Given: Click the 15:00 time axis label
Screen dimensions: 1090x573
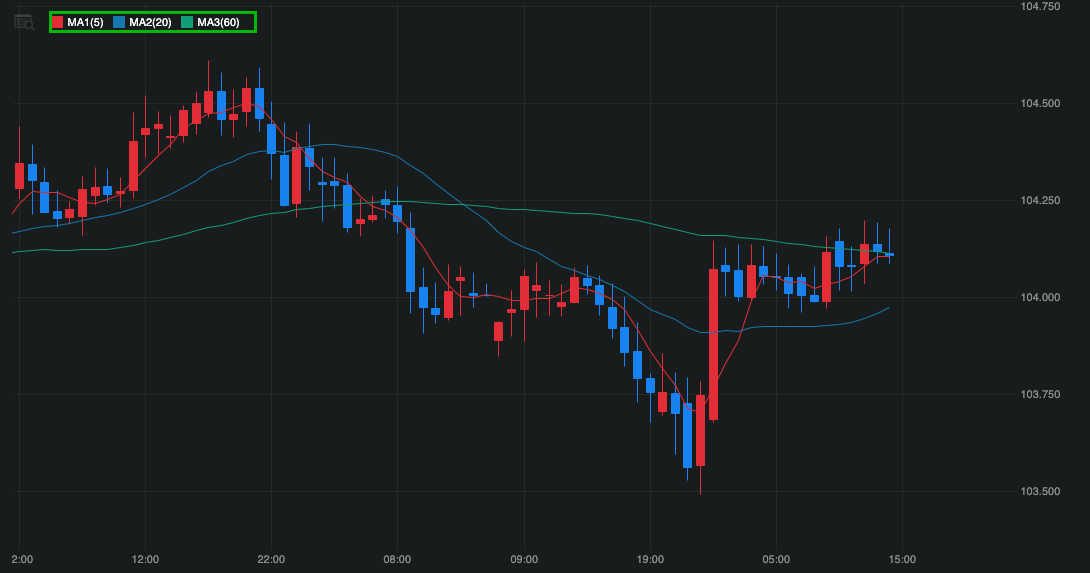Looking at the screenshot, I should (x=902, y=559).
